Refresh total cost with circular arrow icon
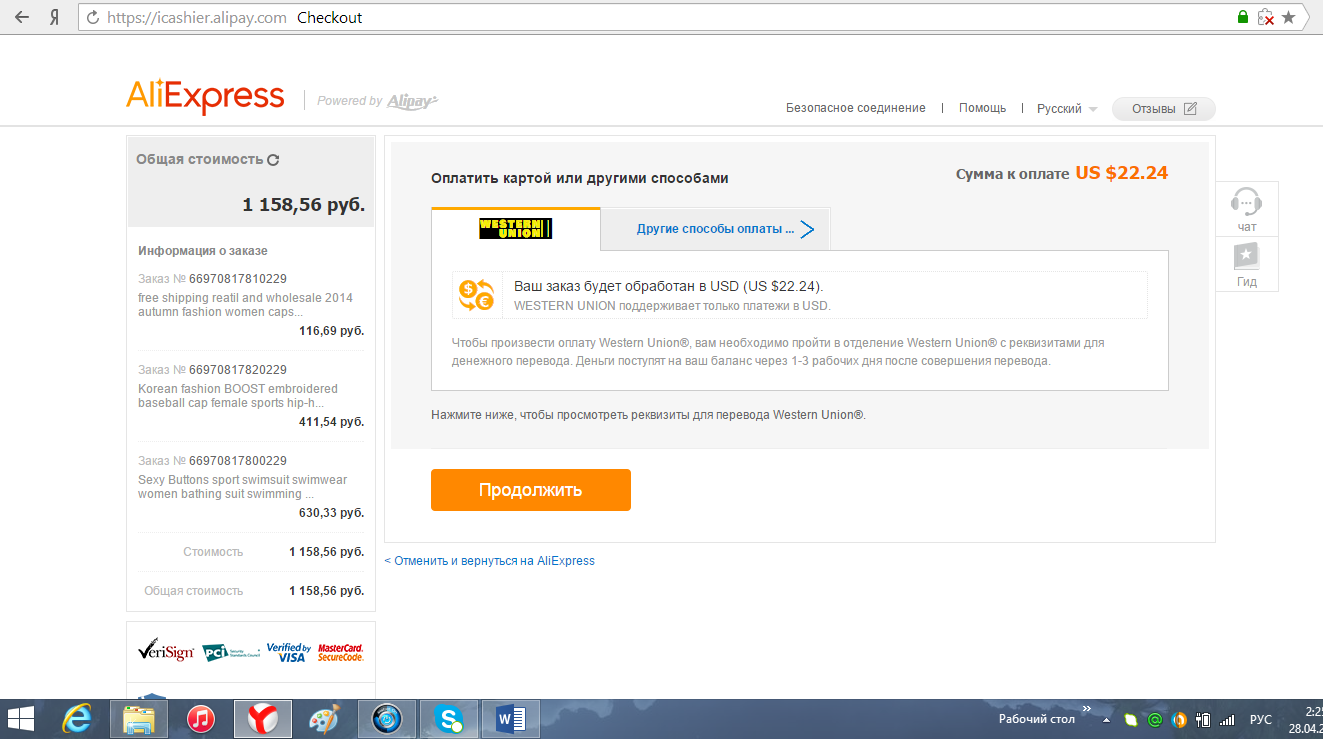 coord(273,159)
